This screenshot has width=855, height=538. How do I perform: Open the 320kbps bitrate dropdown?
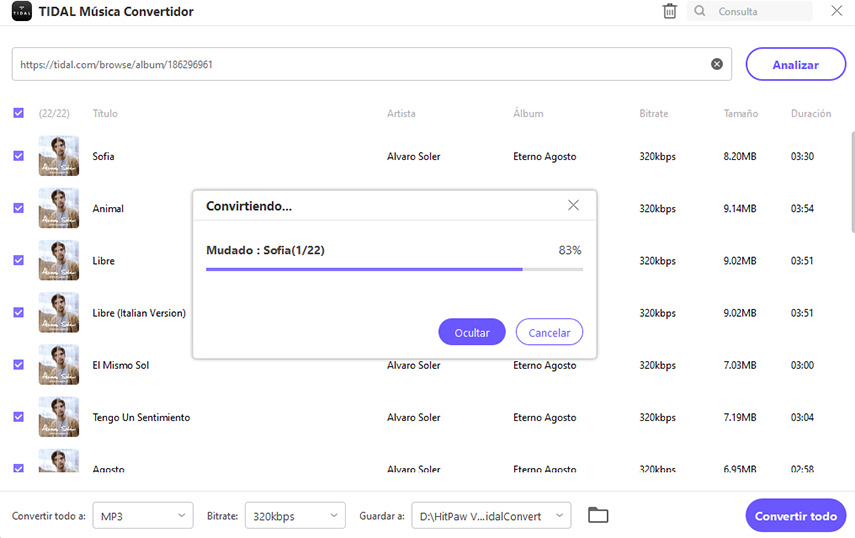(295, 516)
